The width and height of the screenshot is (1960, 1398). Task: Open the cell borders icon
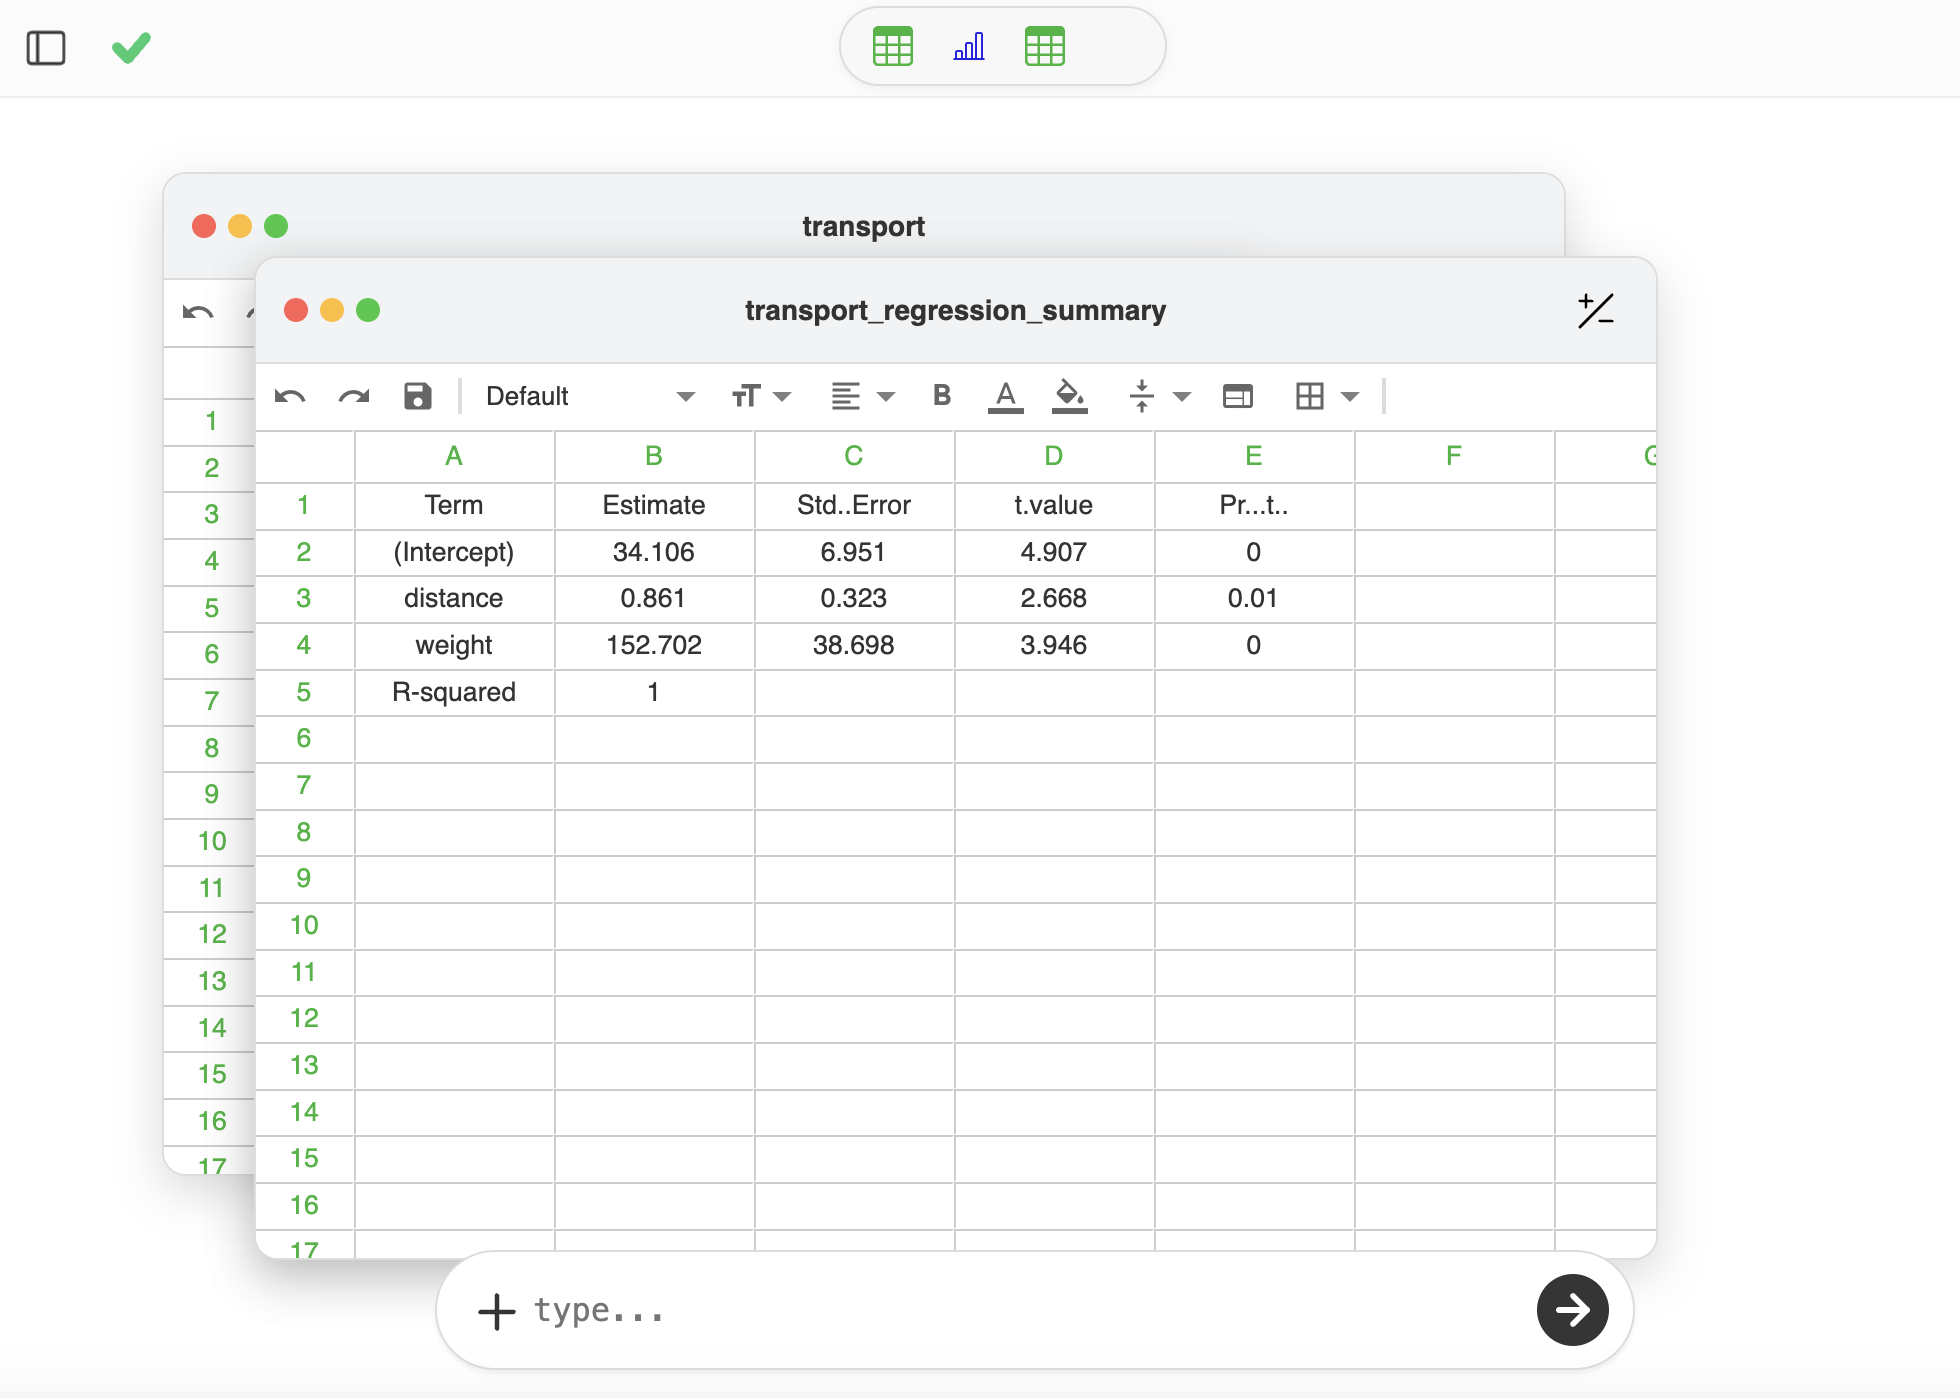(1310, 397)
